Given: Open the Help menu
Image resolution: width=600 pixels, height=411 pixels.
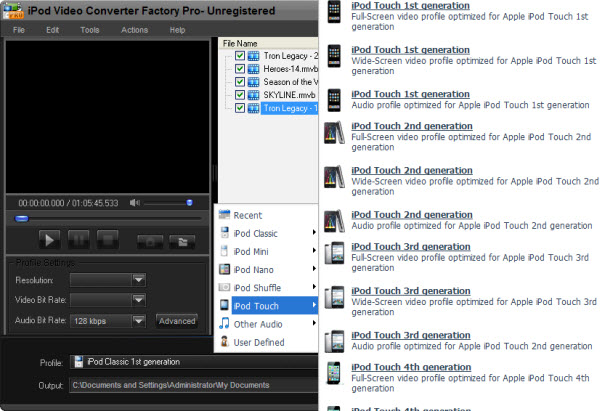Looking at the screenshot, I should point(177,30).
